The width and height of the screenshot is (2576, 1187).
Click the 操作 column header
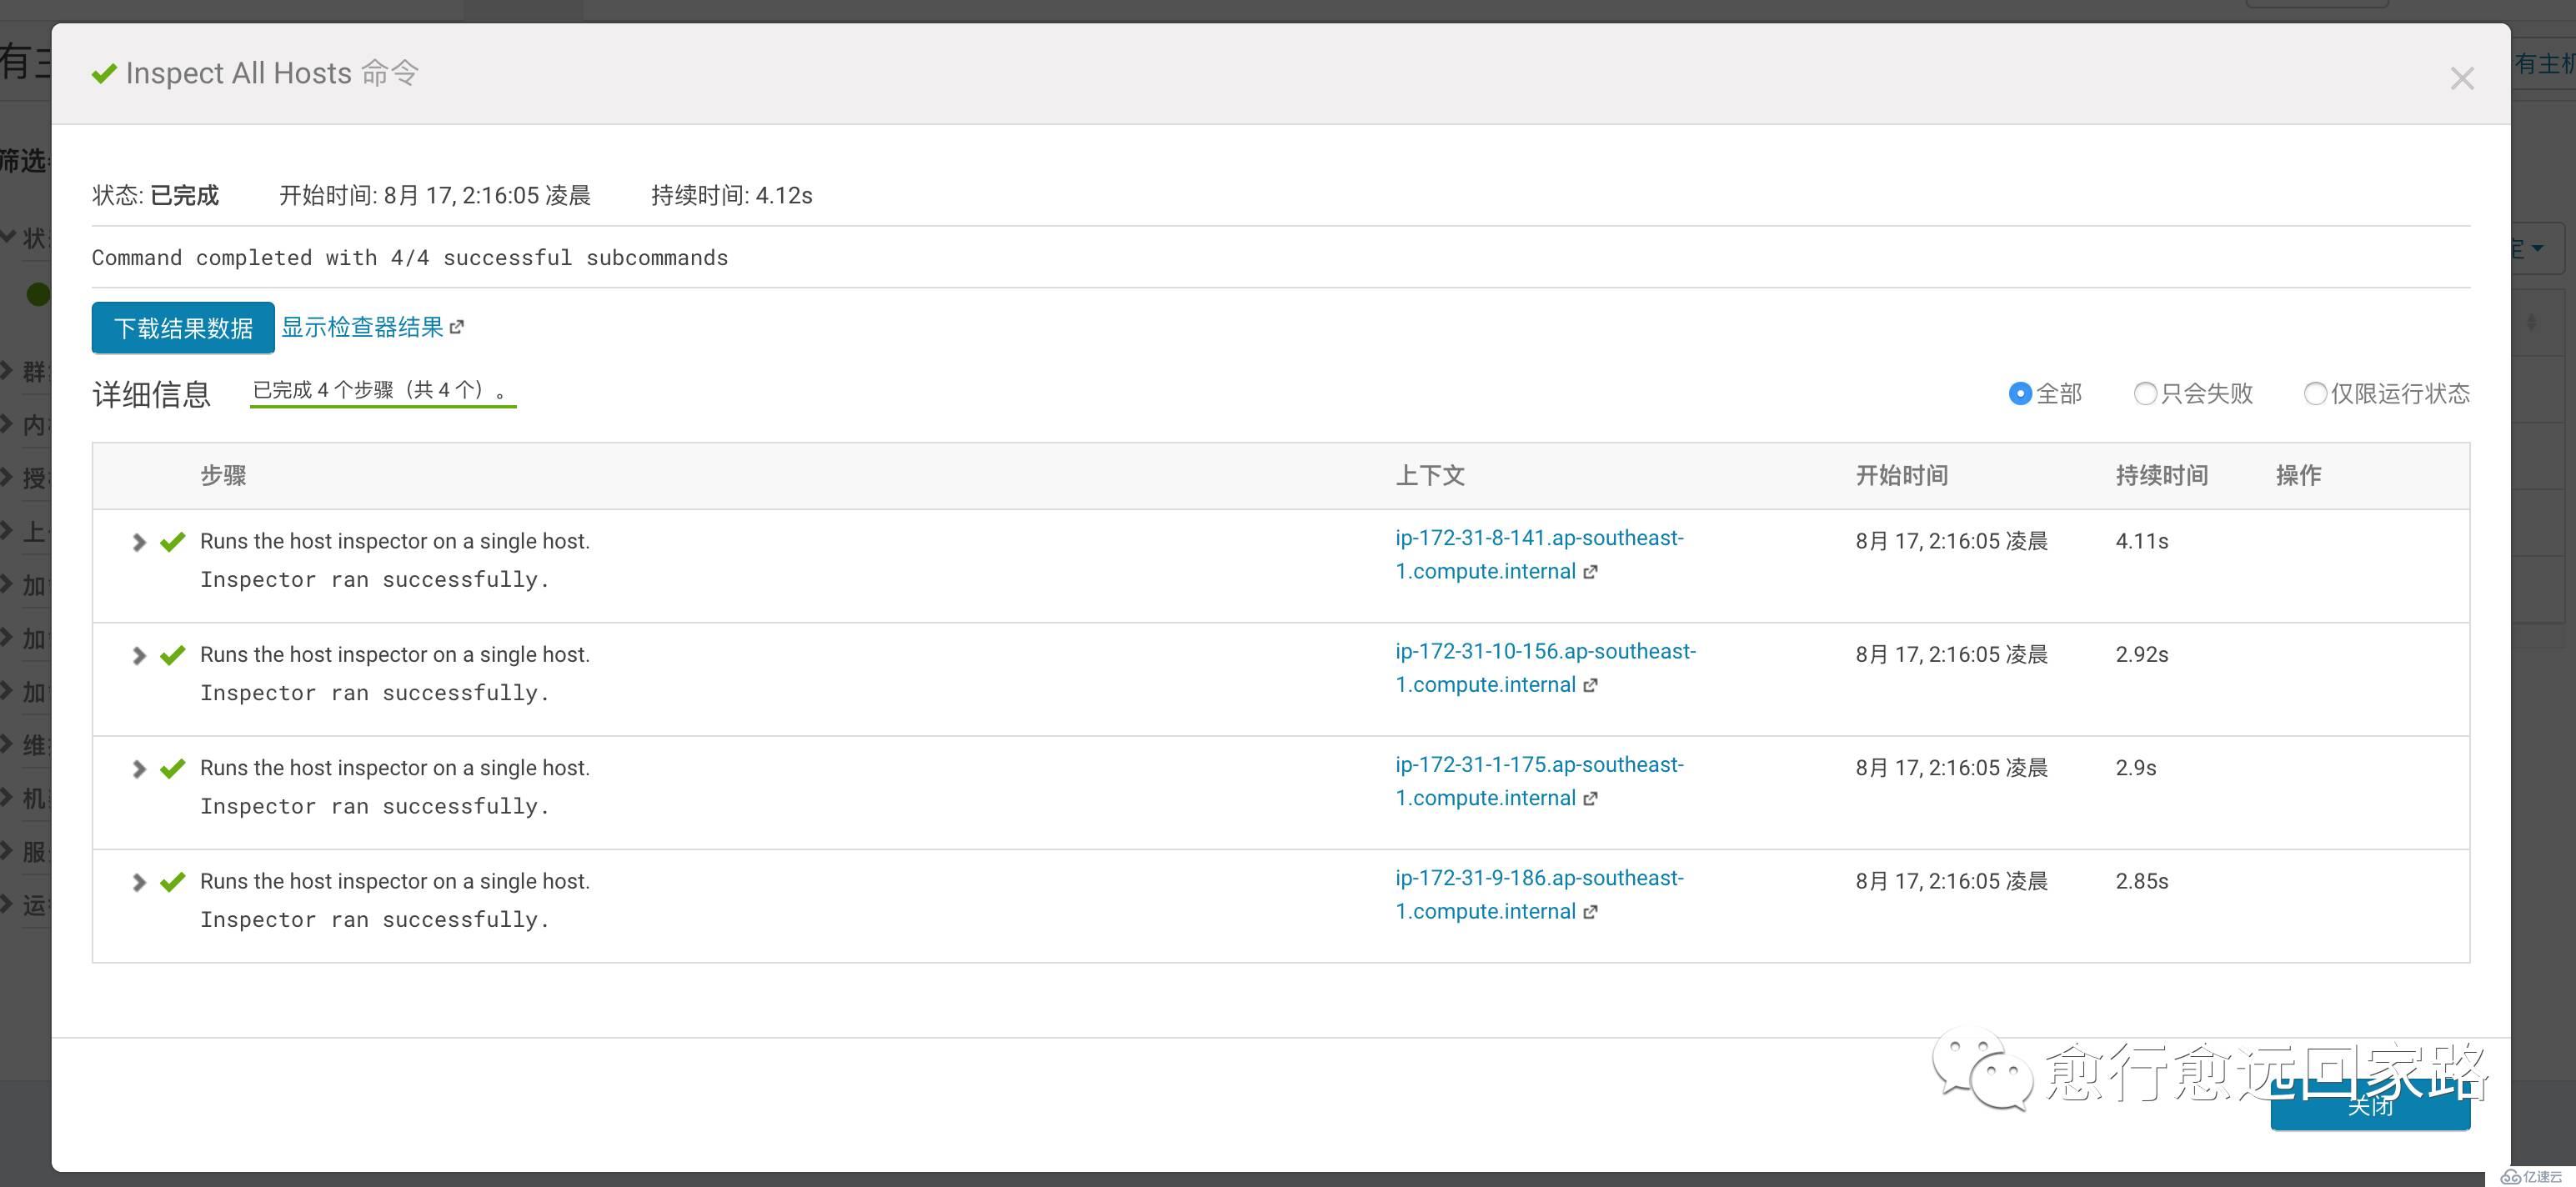point(2299,475)
